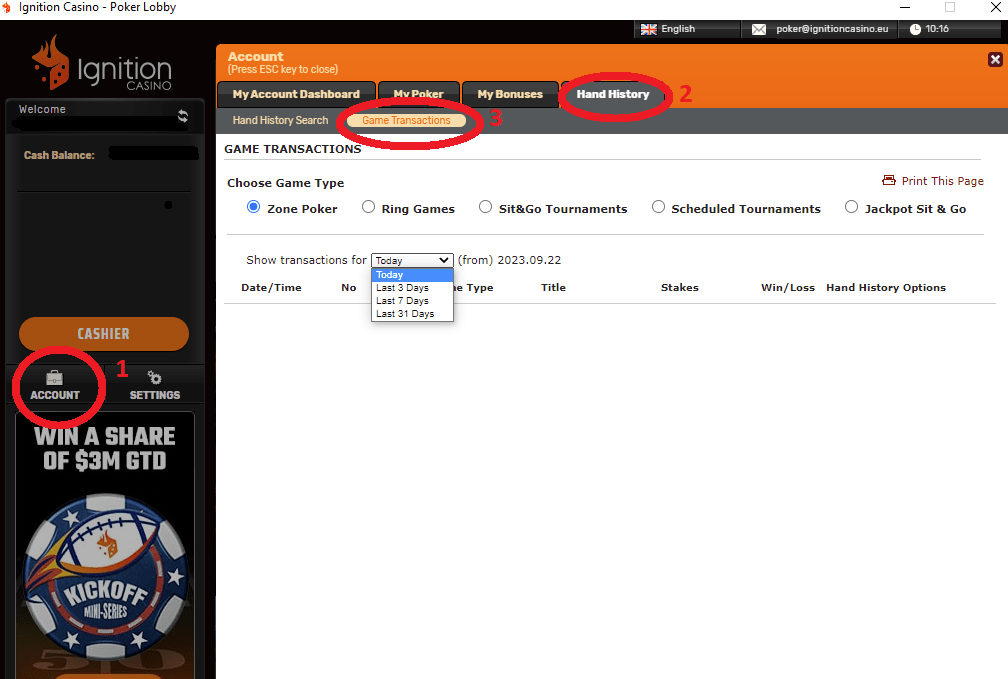The height and width of the screenshot is (679, 1008).
Task: Click the Kickoff Mini-Series promo banner
Action: pyautogui.click(x=105, y=545)
